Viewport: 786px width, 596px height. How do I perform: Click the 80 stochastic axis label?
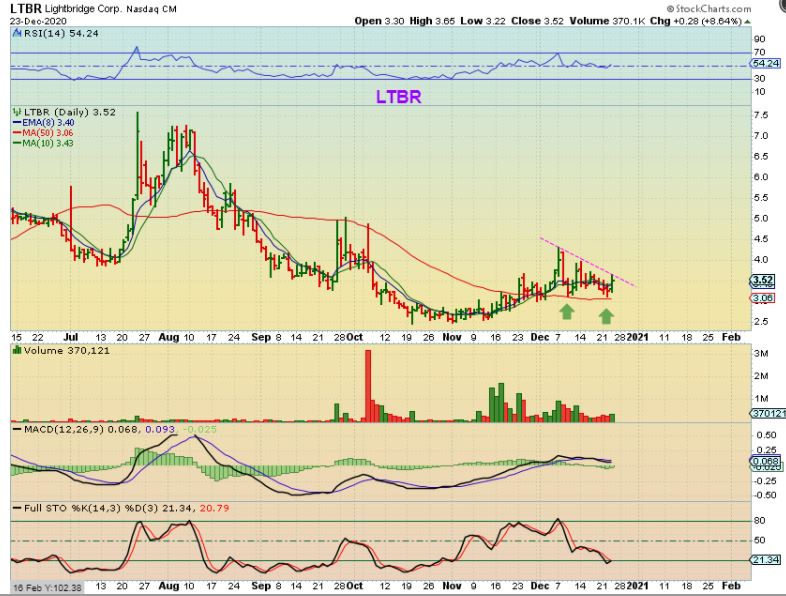tap(759, 521)
